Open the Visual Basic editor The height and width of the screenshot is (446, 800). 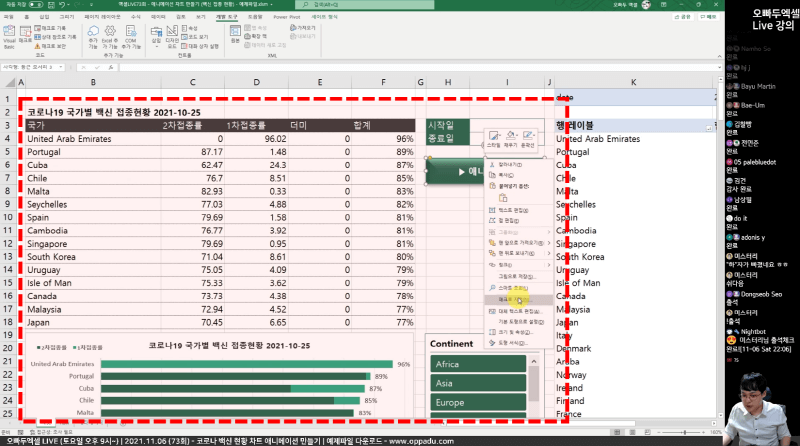tap(9, 36)
